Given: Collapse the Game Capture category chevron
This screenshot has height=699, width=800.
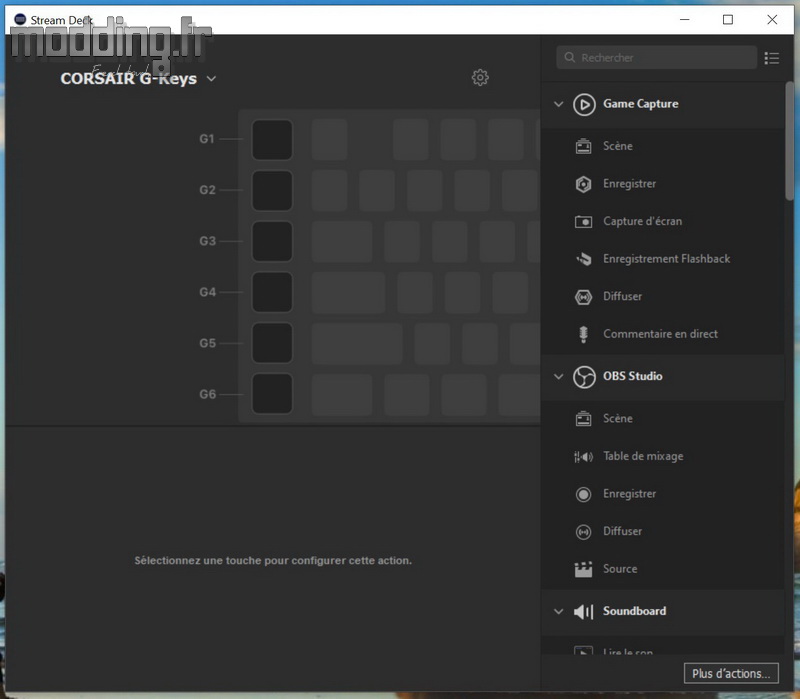Looking at the screenshot, I should pos(559,104).
